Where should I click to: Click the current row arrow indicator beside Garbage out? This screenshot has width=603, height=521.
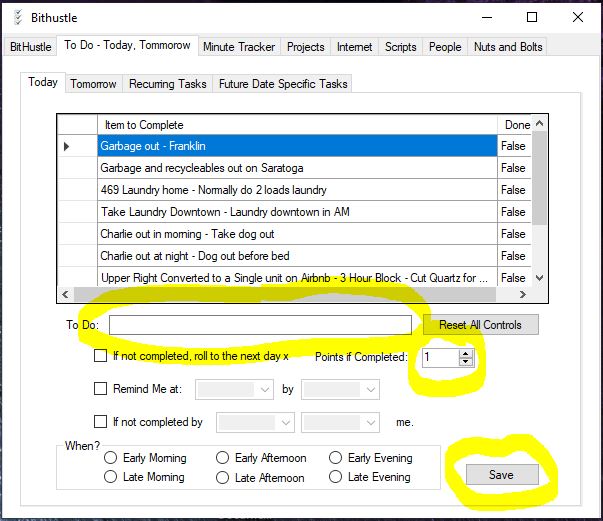tap(67, 146)
